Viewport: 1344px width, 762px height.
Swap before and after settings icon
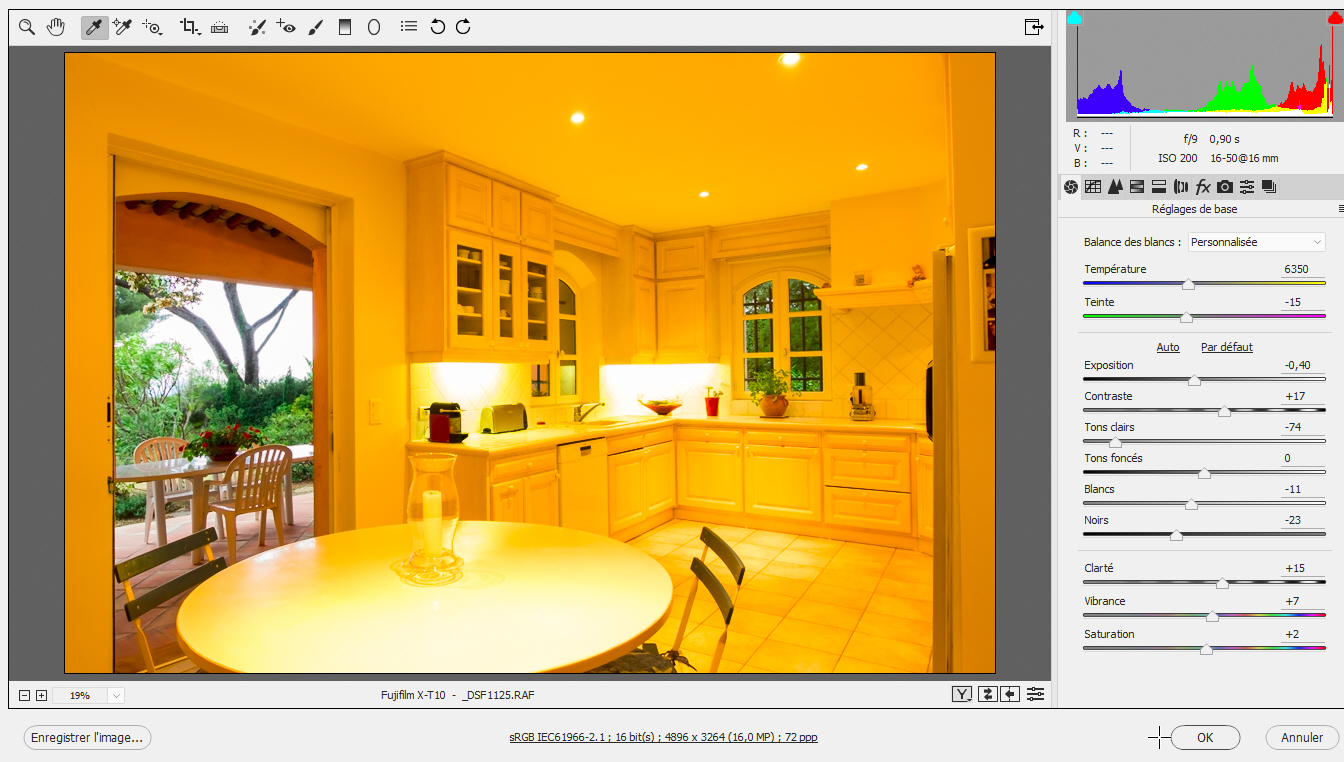988,694
